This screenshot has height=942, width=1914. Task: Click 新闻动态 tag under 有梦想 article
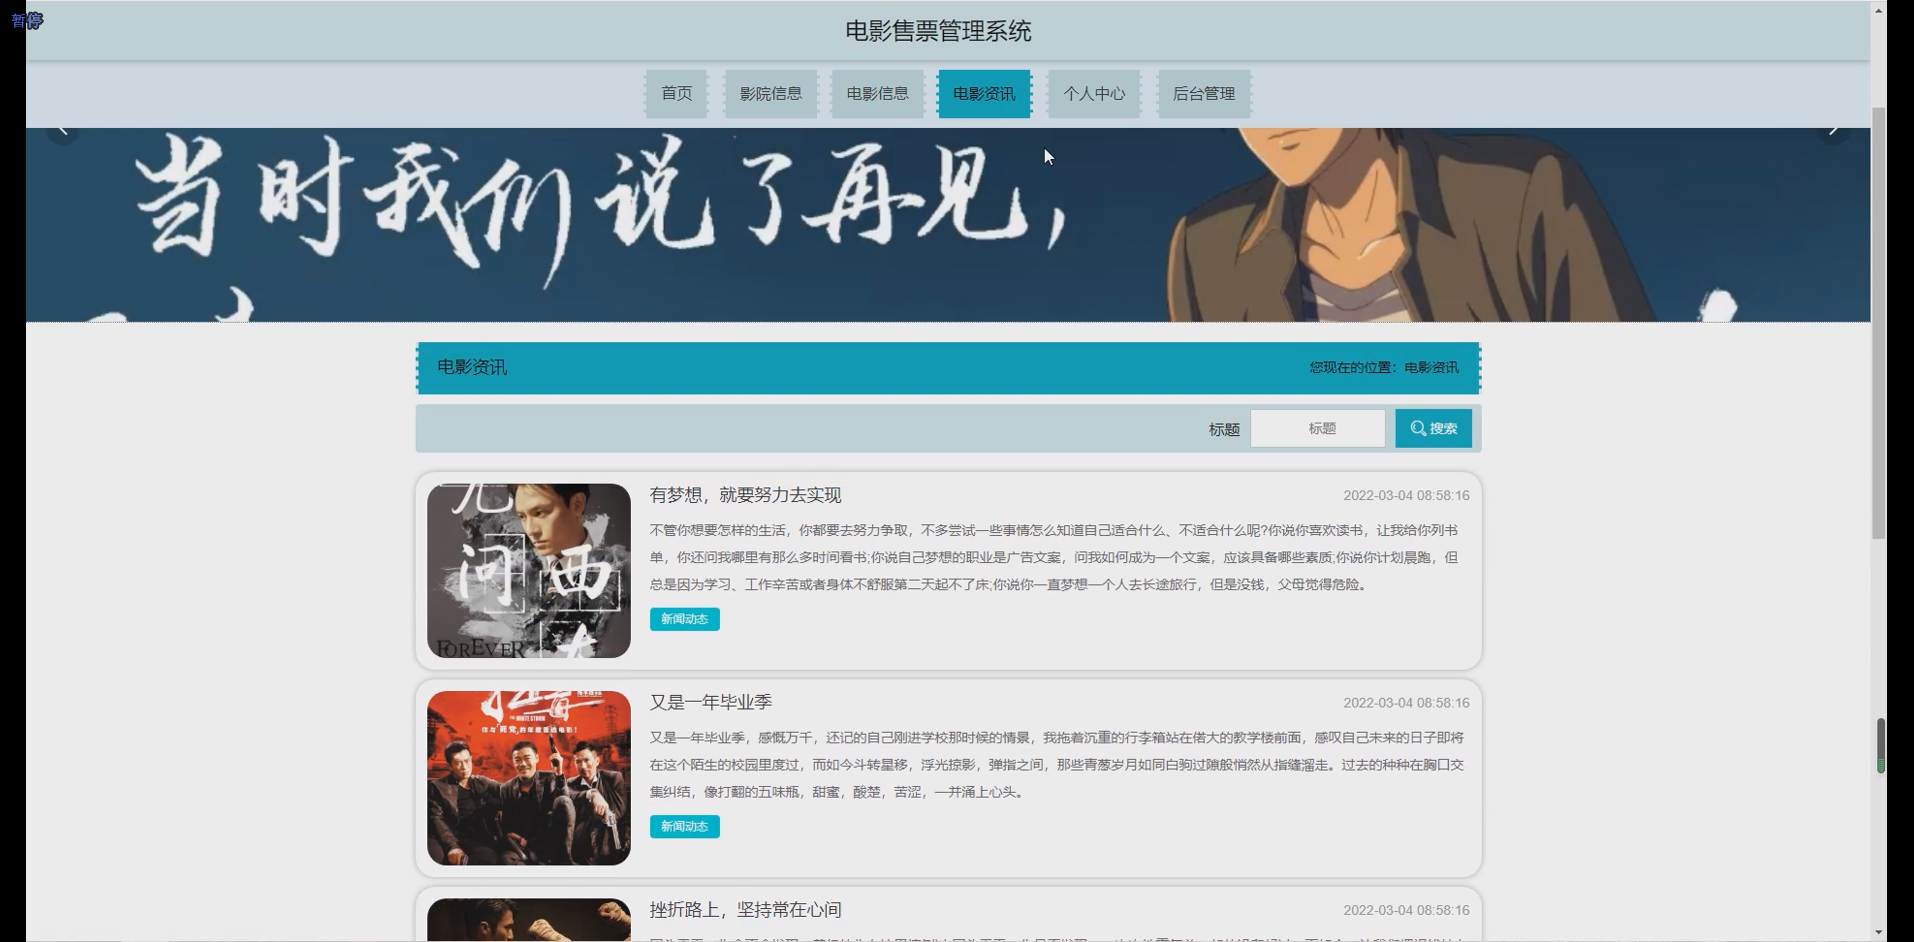click(685, 619)
